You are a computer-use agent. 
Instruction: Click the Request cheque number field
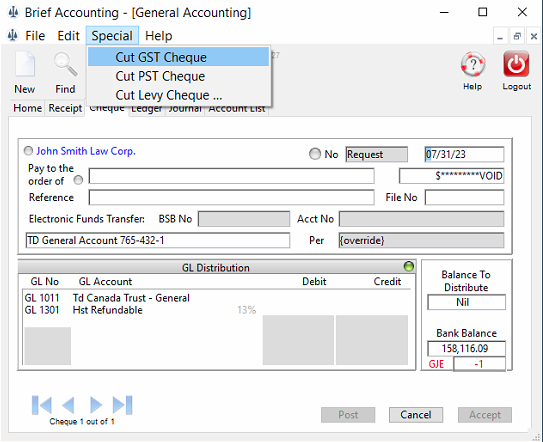point(376,154)
